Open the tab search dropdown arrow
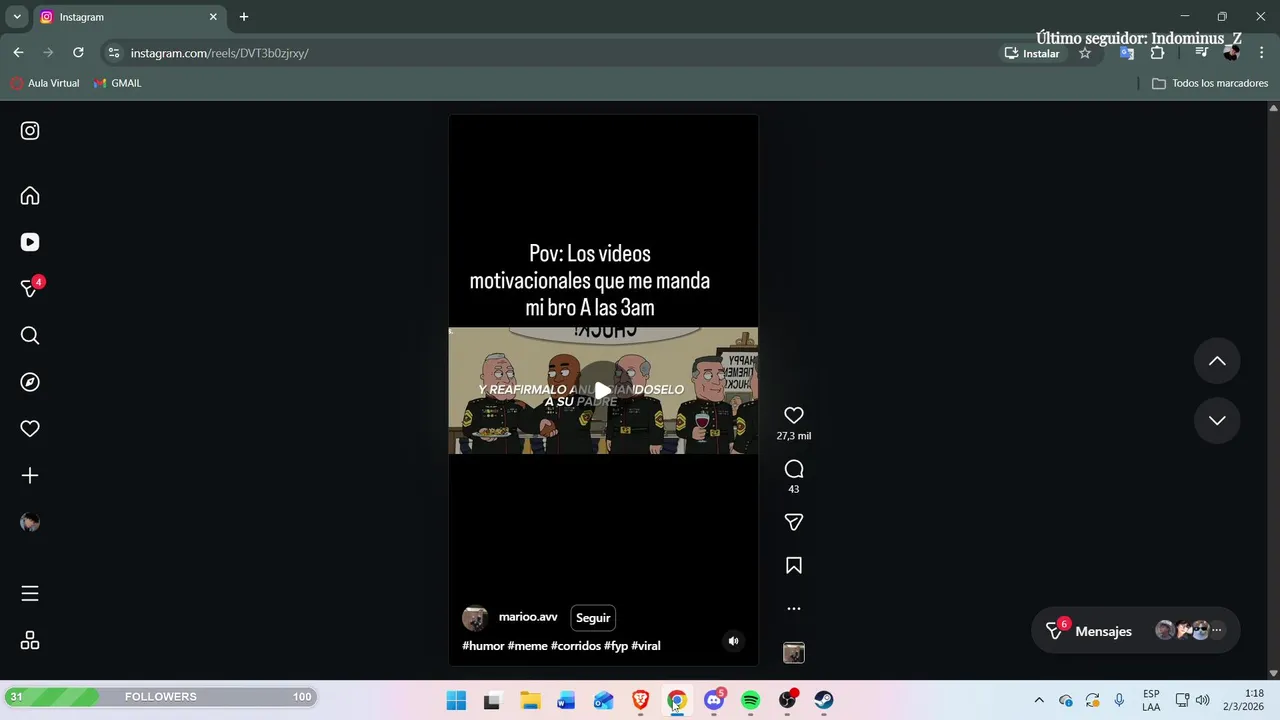Viewport: 1280px width, 720px height. coord(17,17)
